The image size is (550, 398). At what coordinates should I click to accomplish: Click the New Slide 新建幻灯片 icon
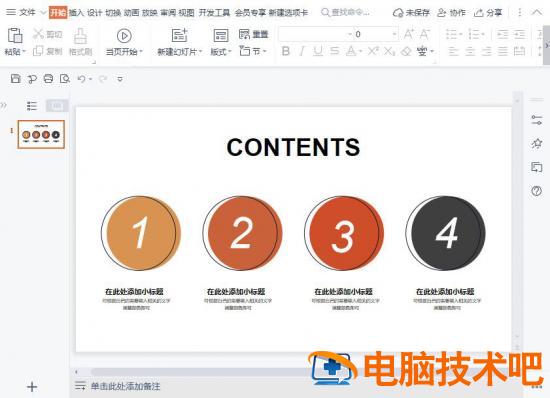coord(179,36)
